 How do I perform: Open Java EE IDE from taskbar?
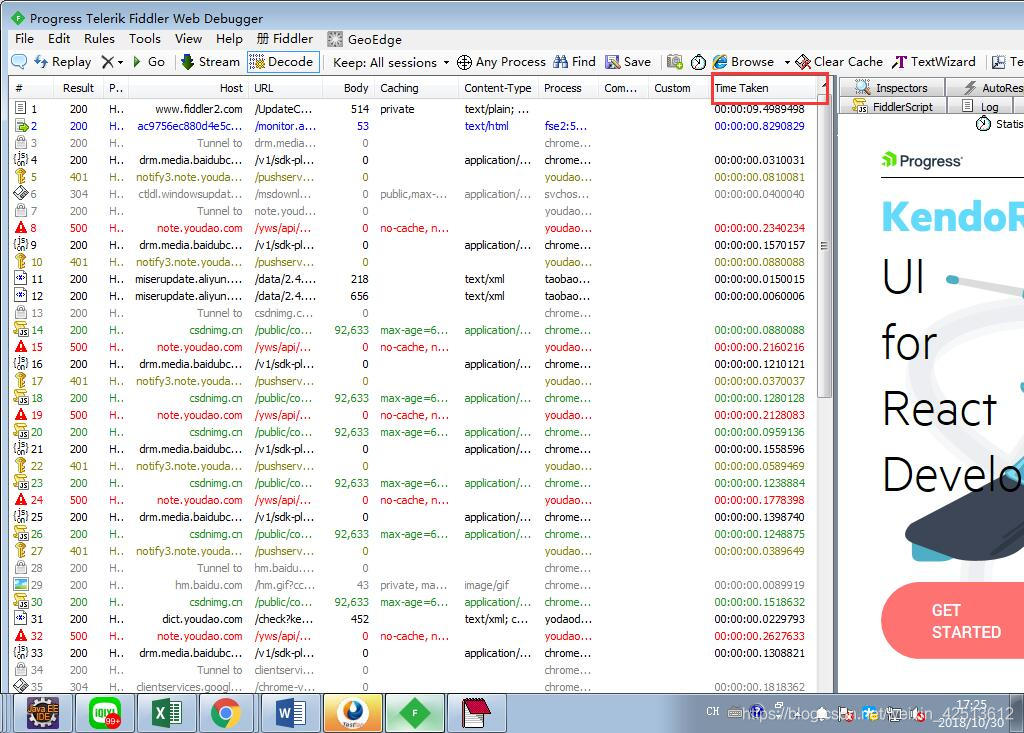[x=43, y=712]
